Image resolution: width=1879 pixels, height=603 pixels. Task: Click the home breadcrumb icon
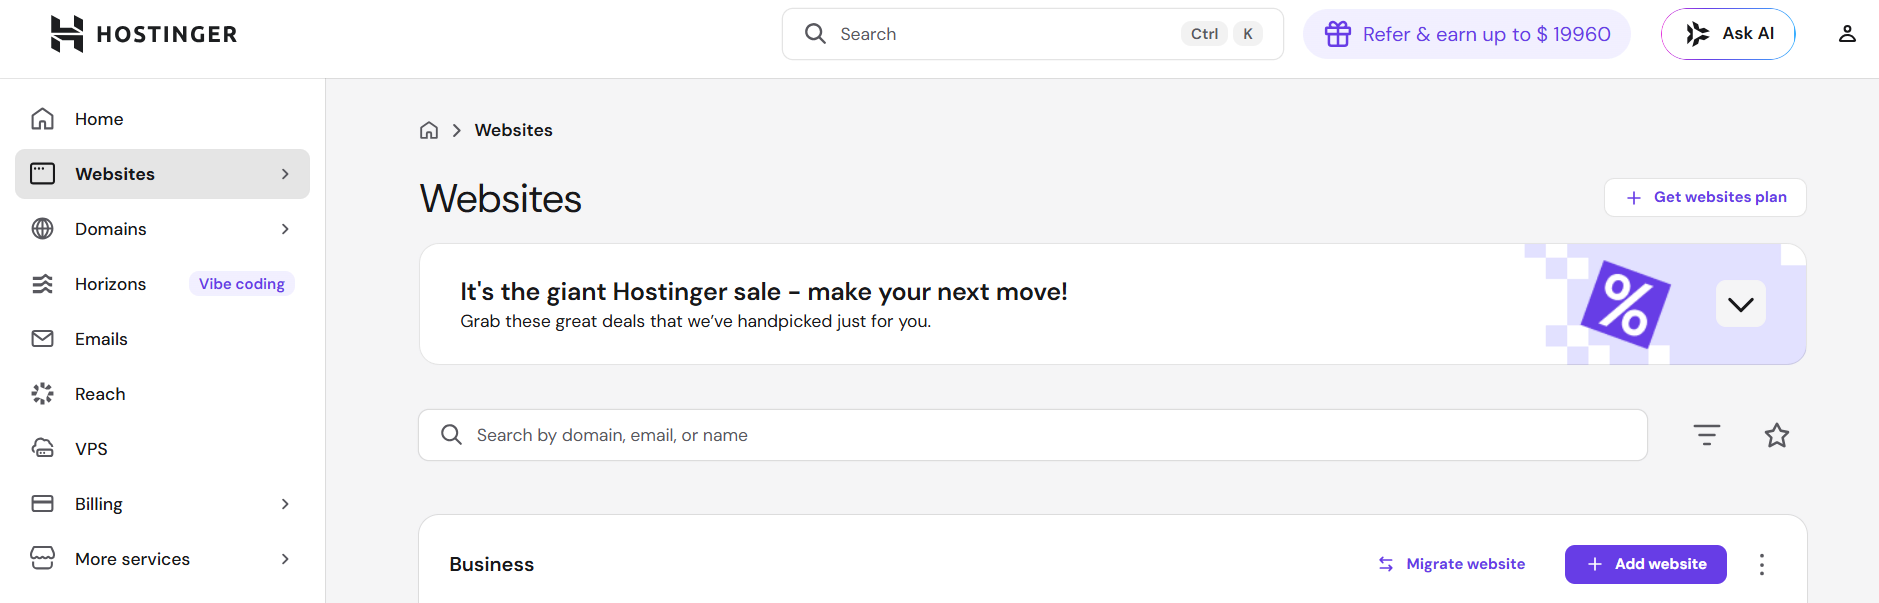tap(429, 130)
